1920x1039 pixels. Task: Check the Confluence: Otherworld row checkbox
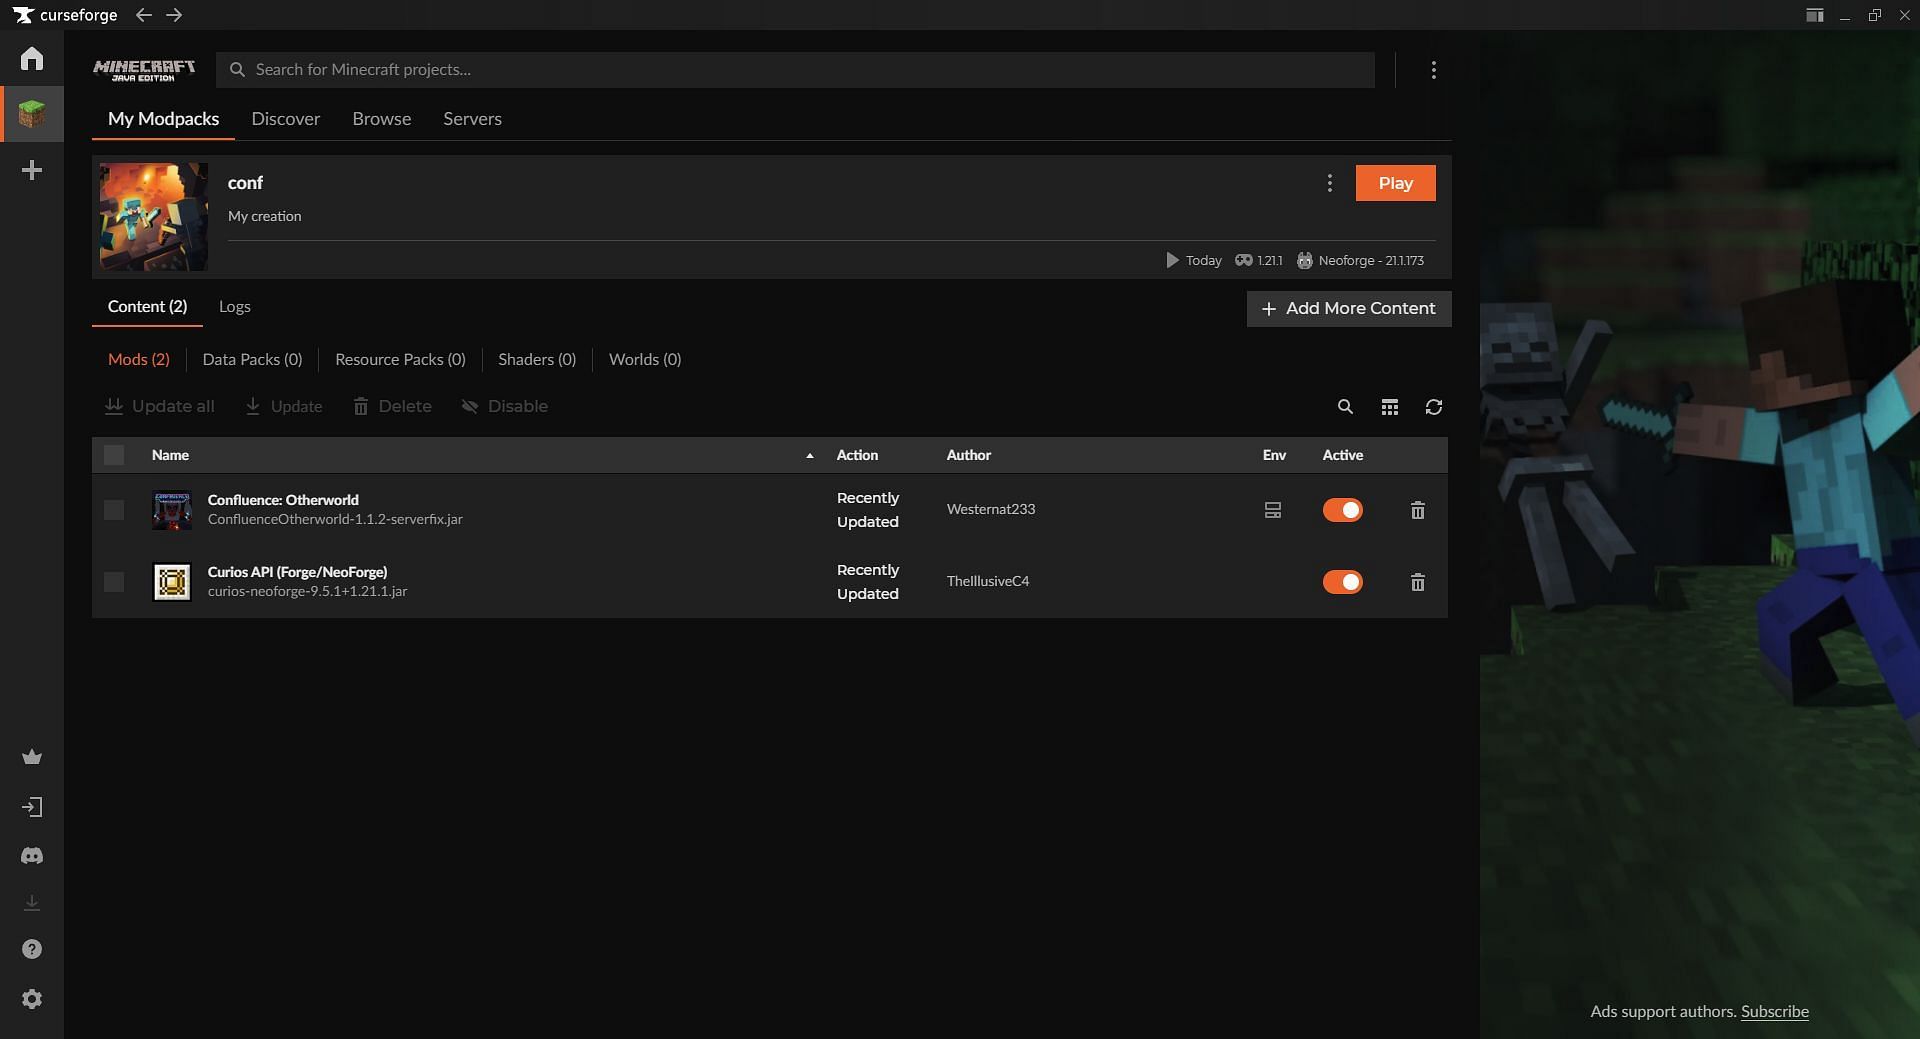tap(114, 510)
